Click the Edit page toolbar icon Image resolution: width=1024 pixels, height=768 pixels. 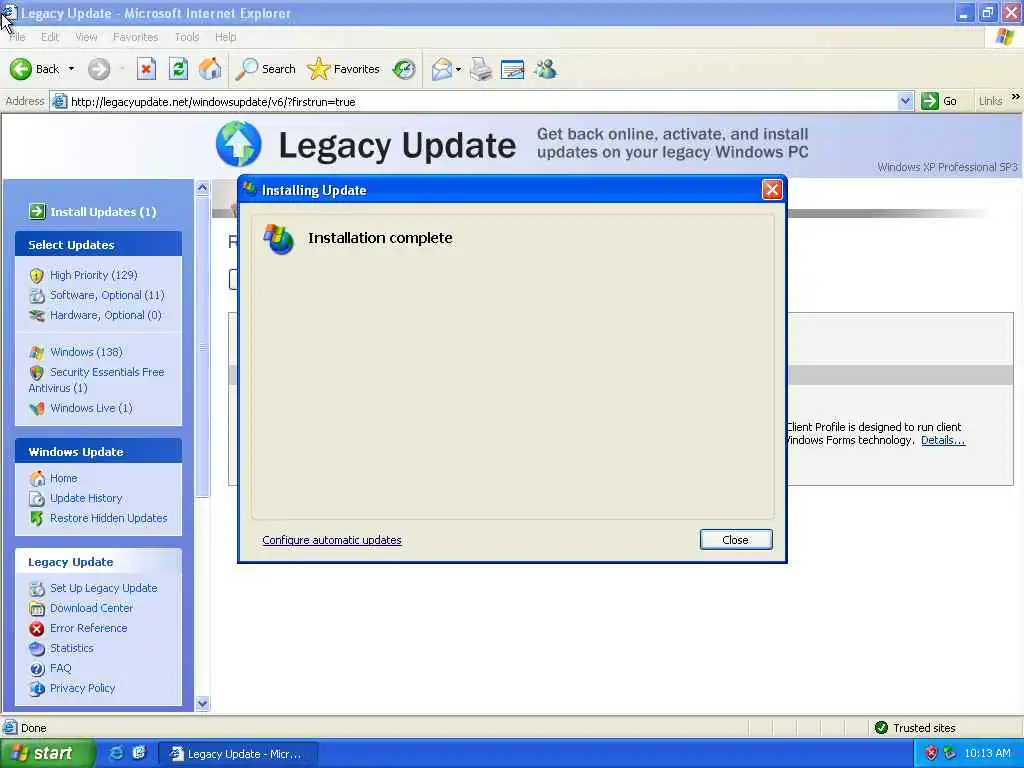click(513, 69)
